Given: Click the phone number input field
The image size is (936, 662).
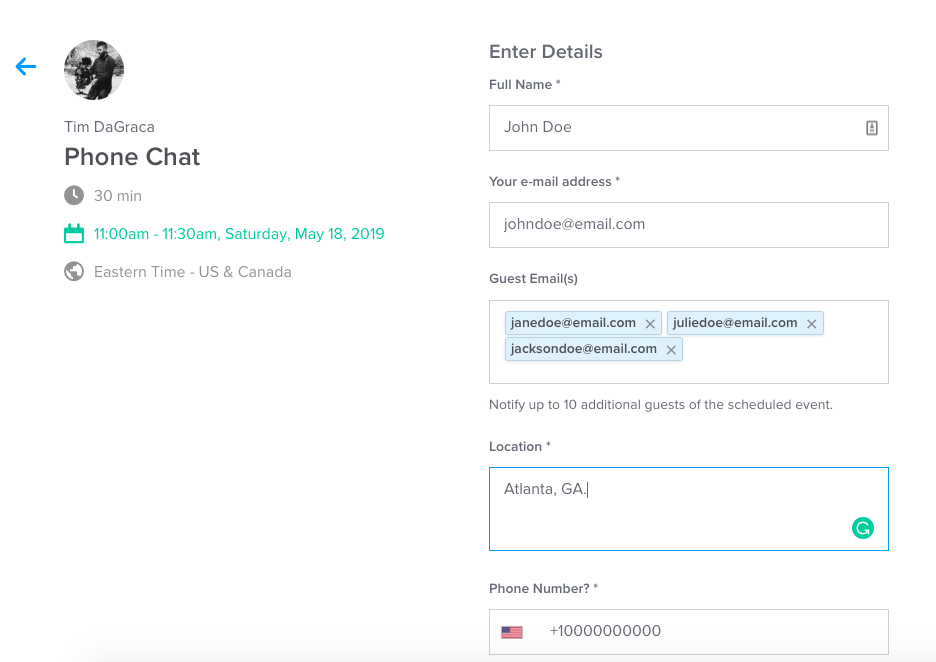Looking at the screenshot, I should tap(710, 632).
